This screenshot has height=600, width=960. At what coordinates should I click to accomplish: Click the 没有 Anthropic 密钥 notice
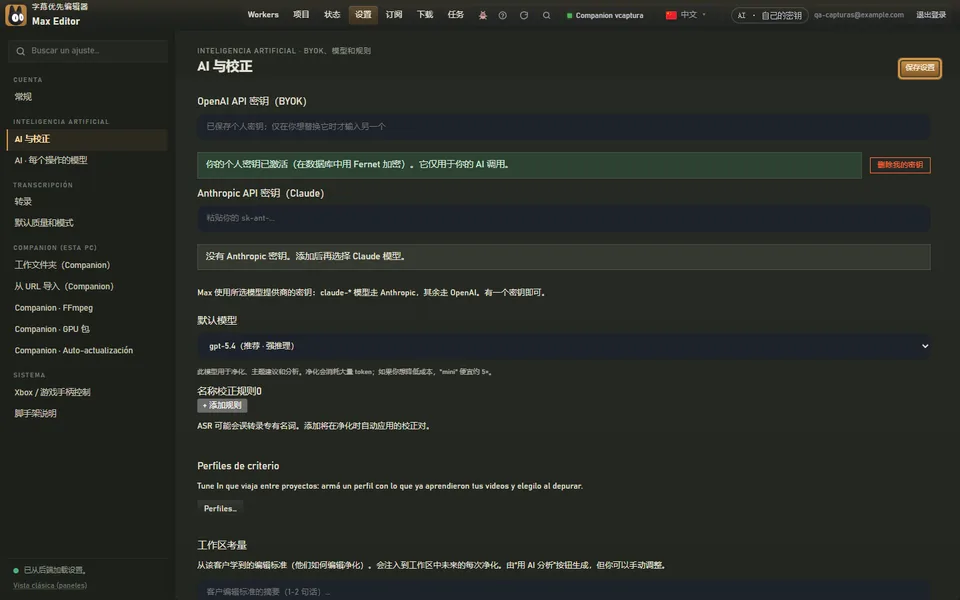[x=563, y=257]
